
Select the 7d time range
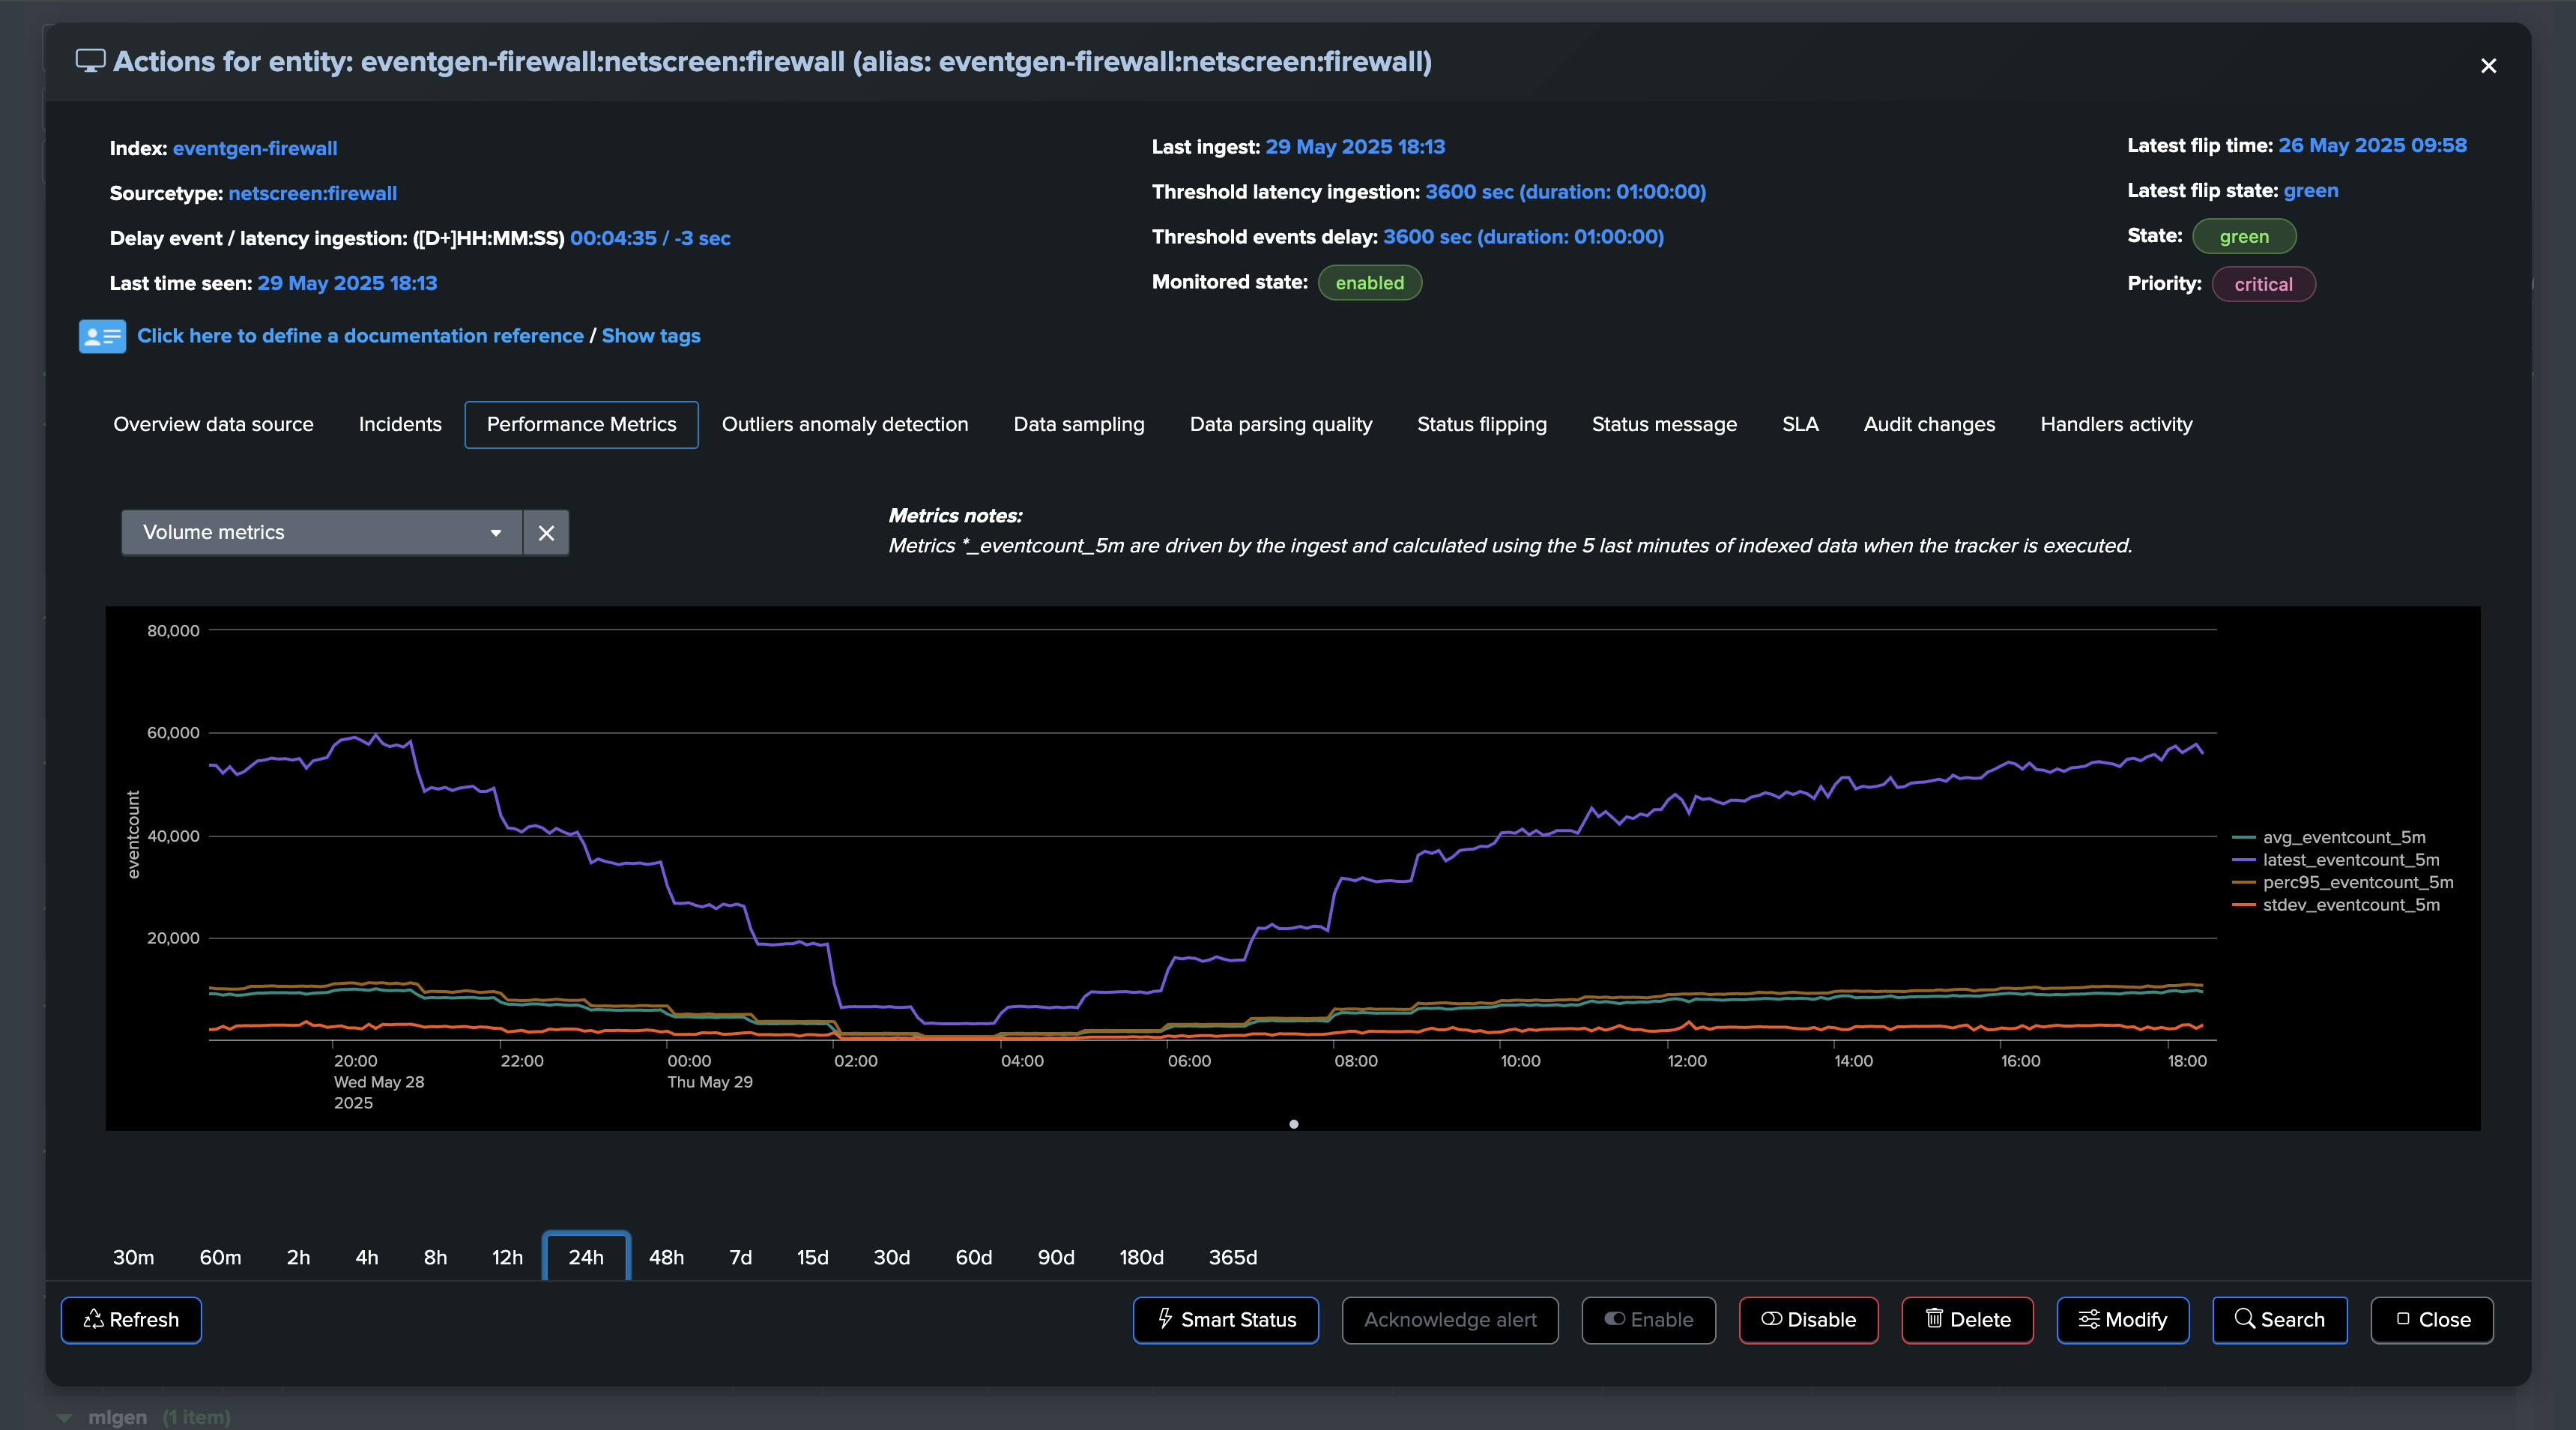point(740,1257)
